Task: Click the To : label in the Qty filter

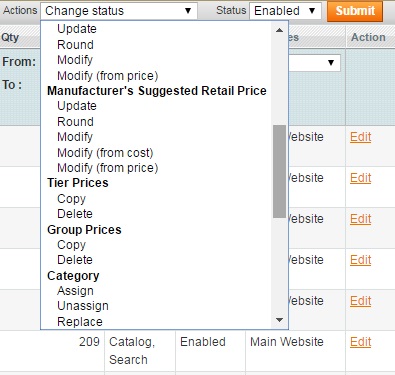Action: coord(12,85)
